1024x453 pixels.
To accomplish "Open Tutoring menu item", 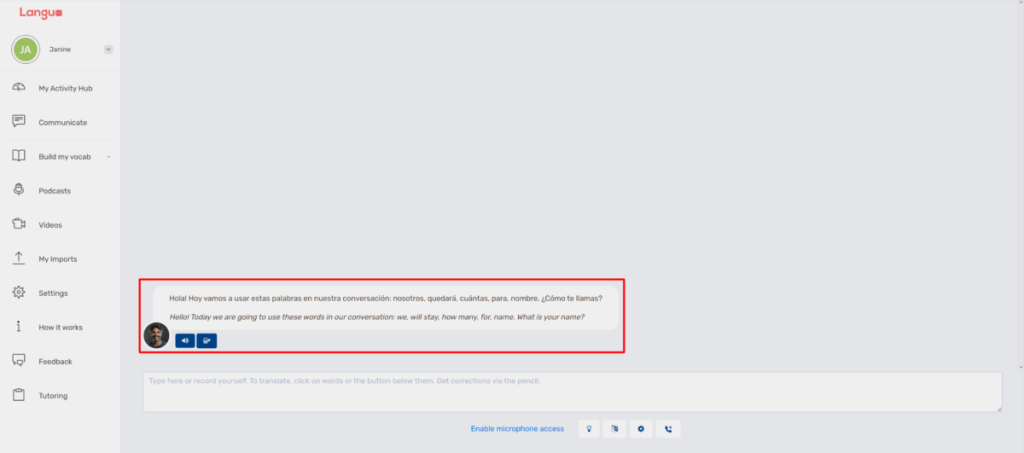I will coord(53,396).
